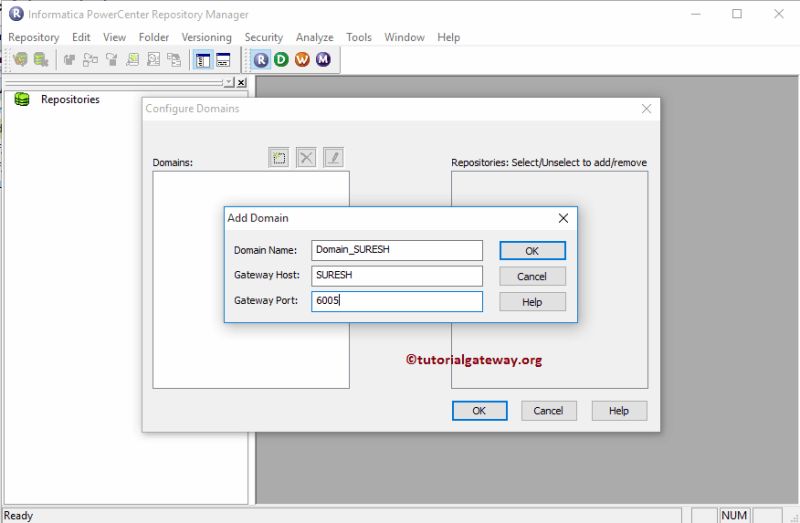Click Cancel in the Add Domain dialog
The image size is (800, 523).
point(532,277)
